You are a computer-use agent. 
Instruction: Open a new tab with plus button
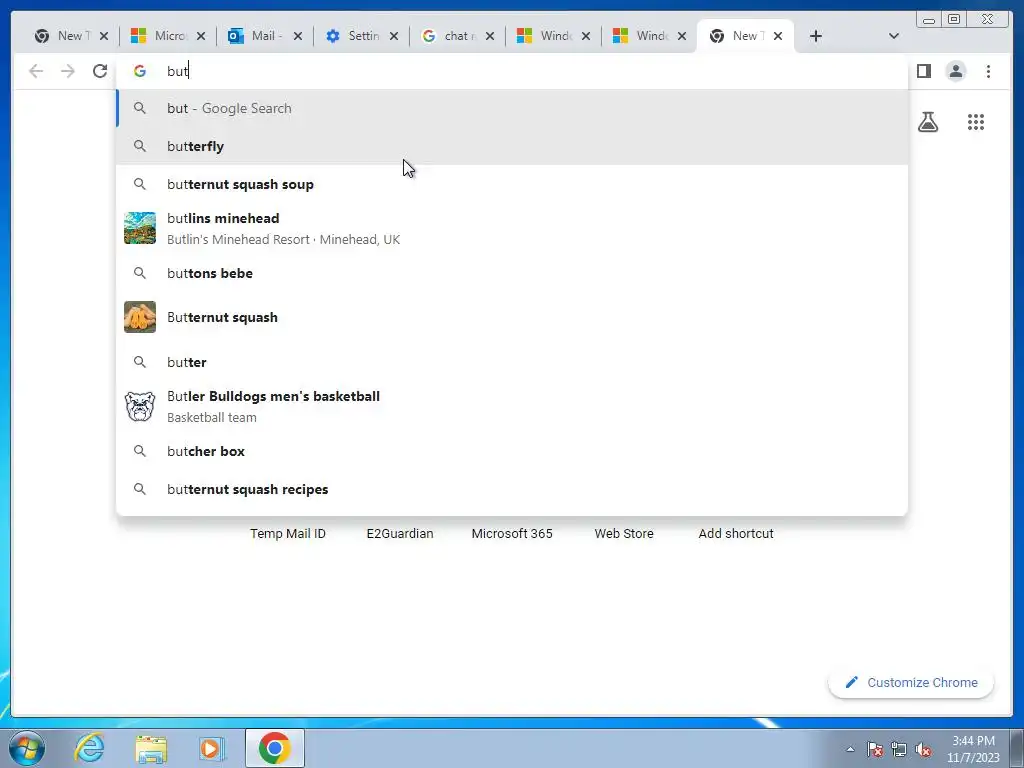(815, 36)
